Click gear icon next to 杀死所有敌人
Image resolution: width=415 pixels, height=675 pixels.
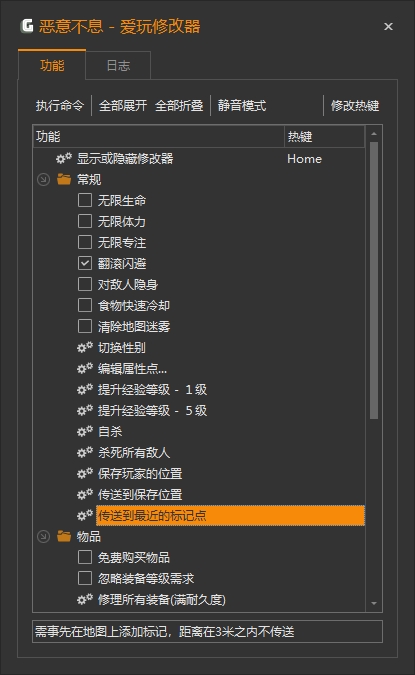click(85, 452)
